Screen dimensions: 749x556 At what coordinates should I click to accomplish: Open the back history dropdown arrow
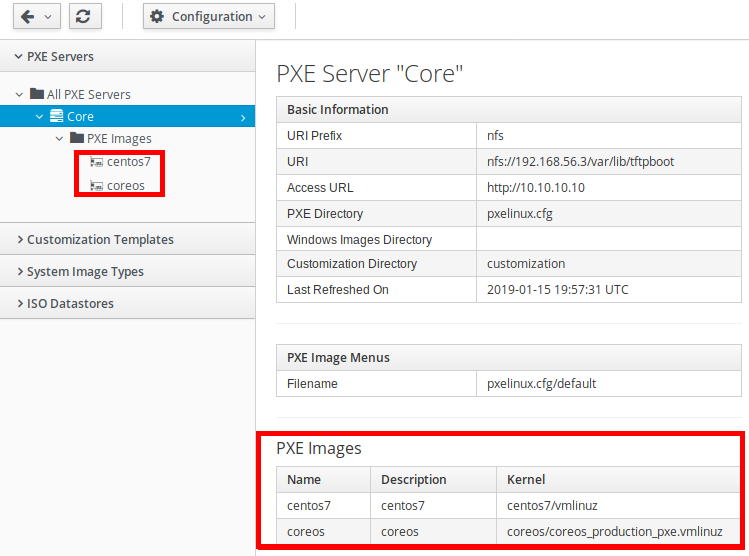[x=48, y=17]
